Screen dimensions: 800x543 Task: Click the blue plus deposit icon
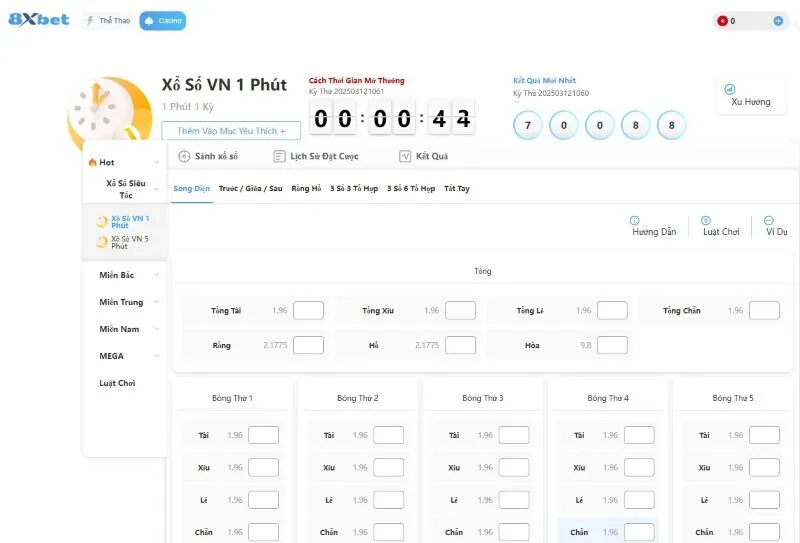[x=778, y=21]
